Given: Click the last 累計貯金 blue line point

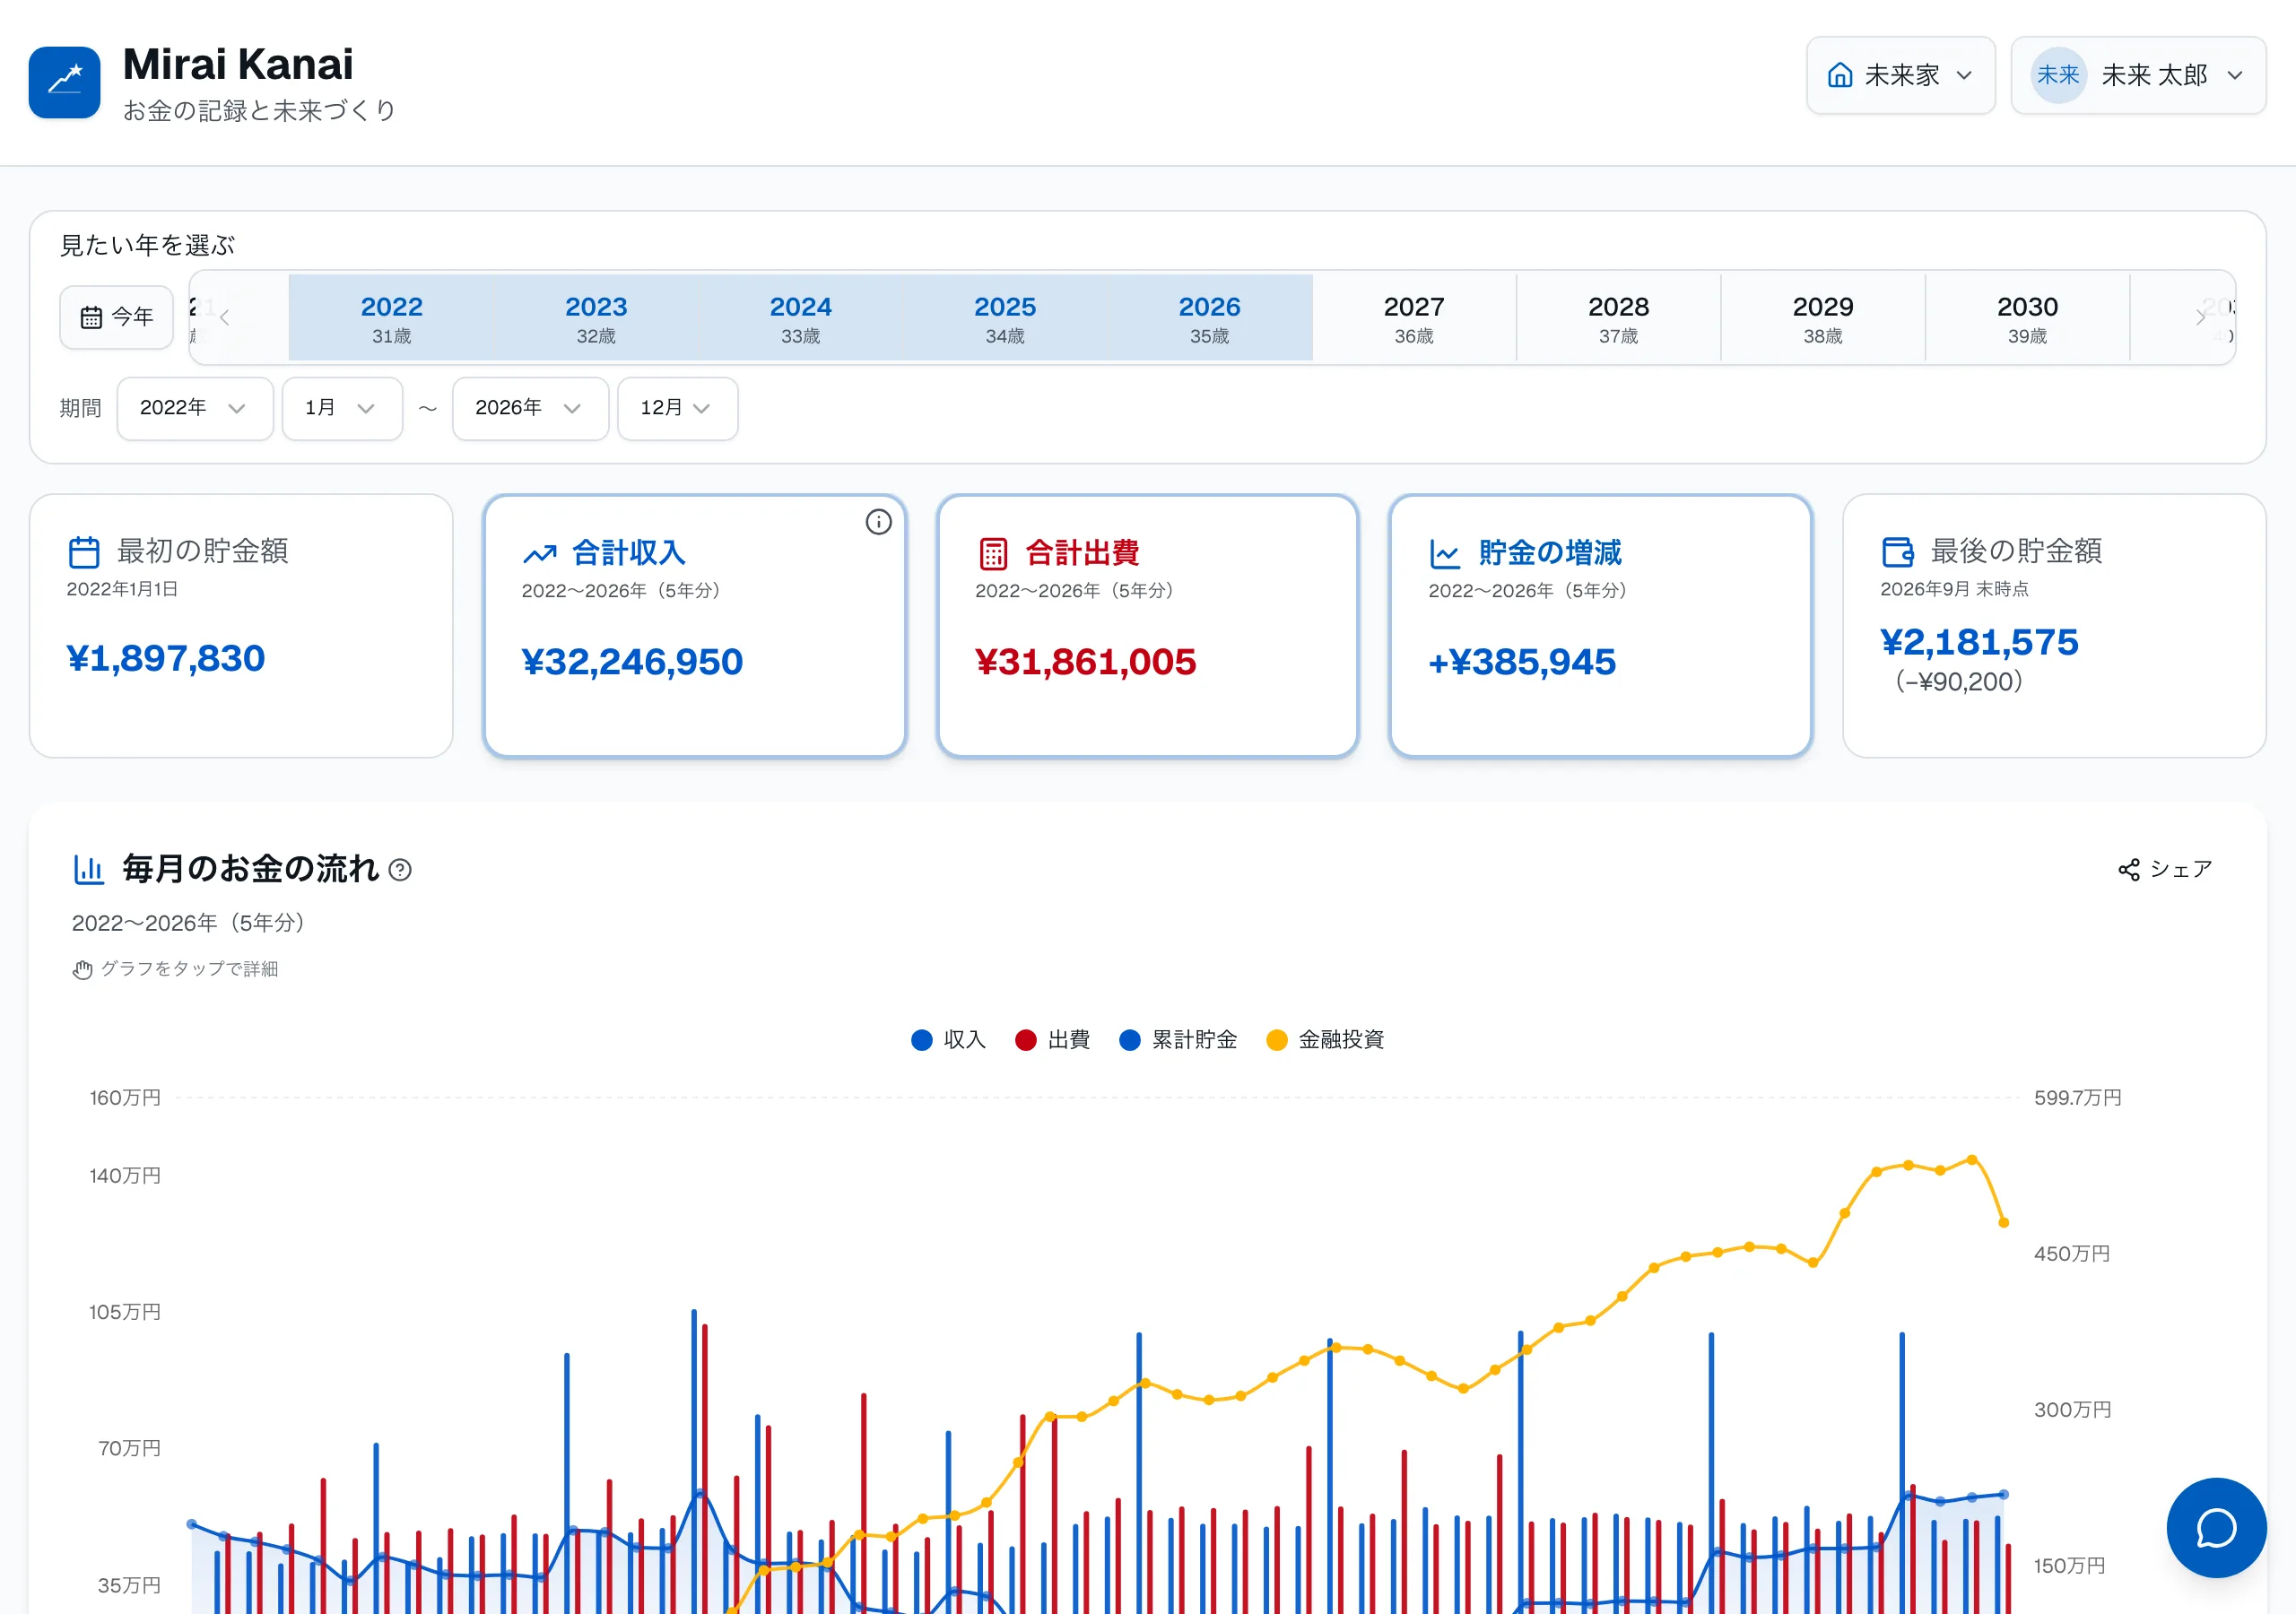Looking at the screenshot, I should click(x=2003, y=1495).
